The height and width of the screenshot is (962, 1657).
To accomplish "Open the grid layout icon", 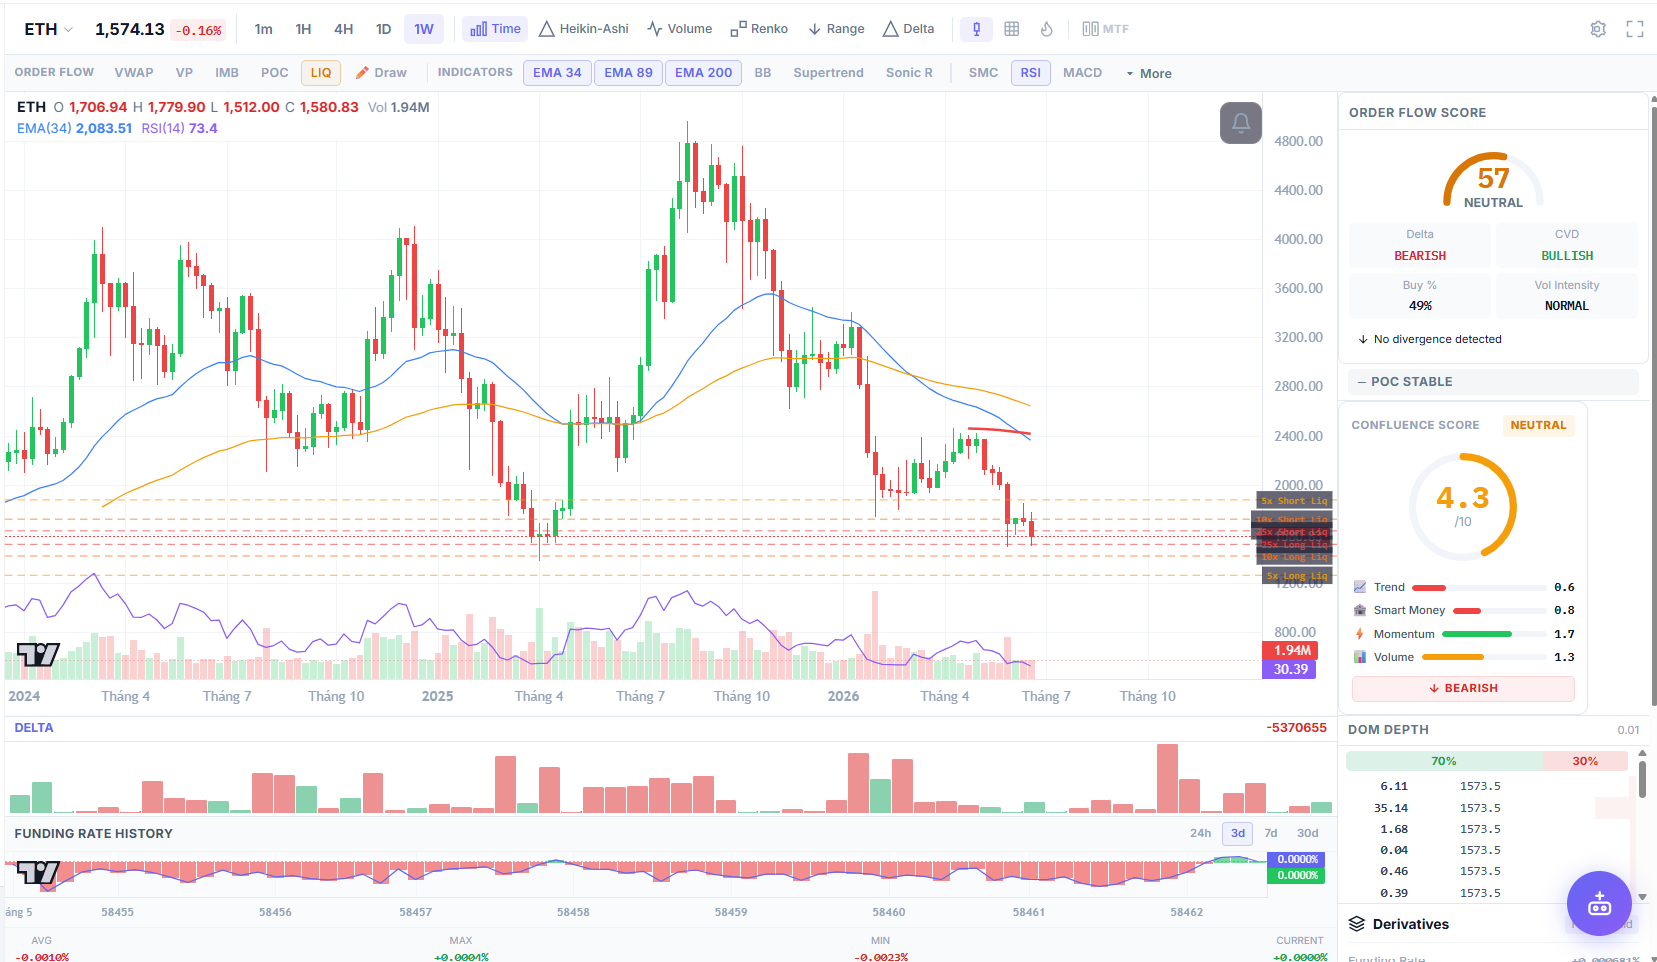I will pyautogui.click(x=1012, y=29).
